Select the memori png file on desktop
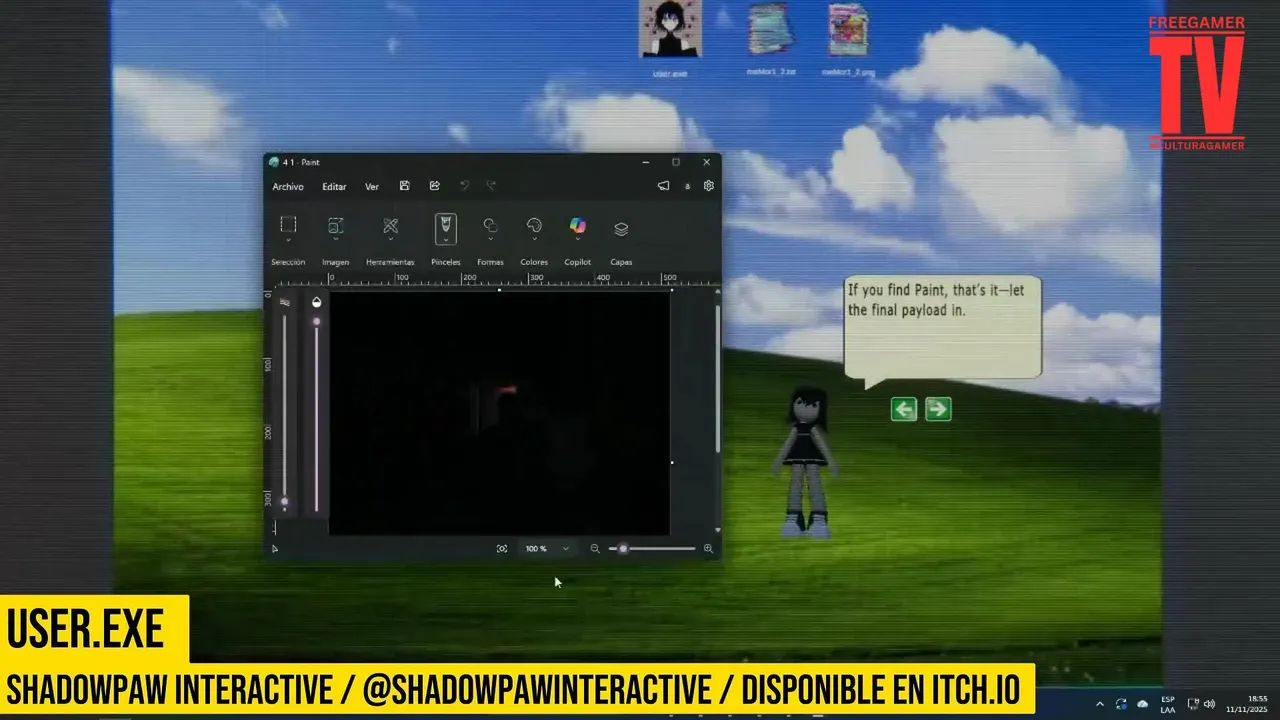This screenshot has width=1280, height=720. 848,38
